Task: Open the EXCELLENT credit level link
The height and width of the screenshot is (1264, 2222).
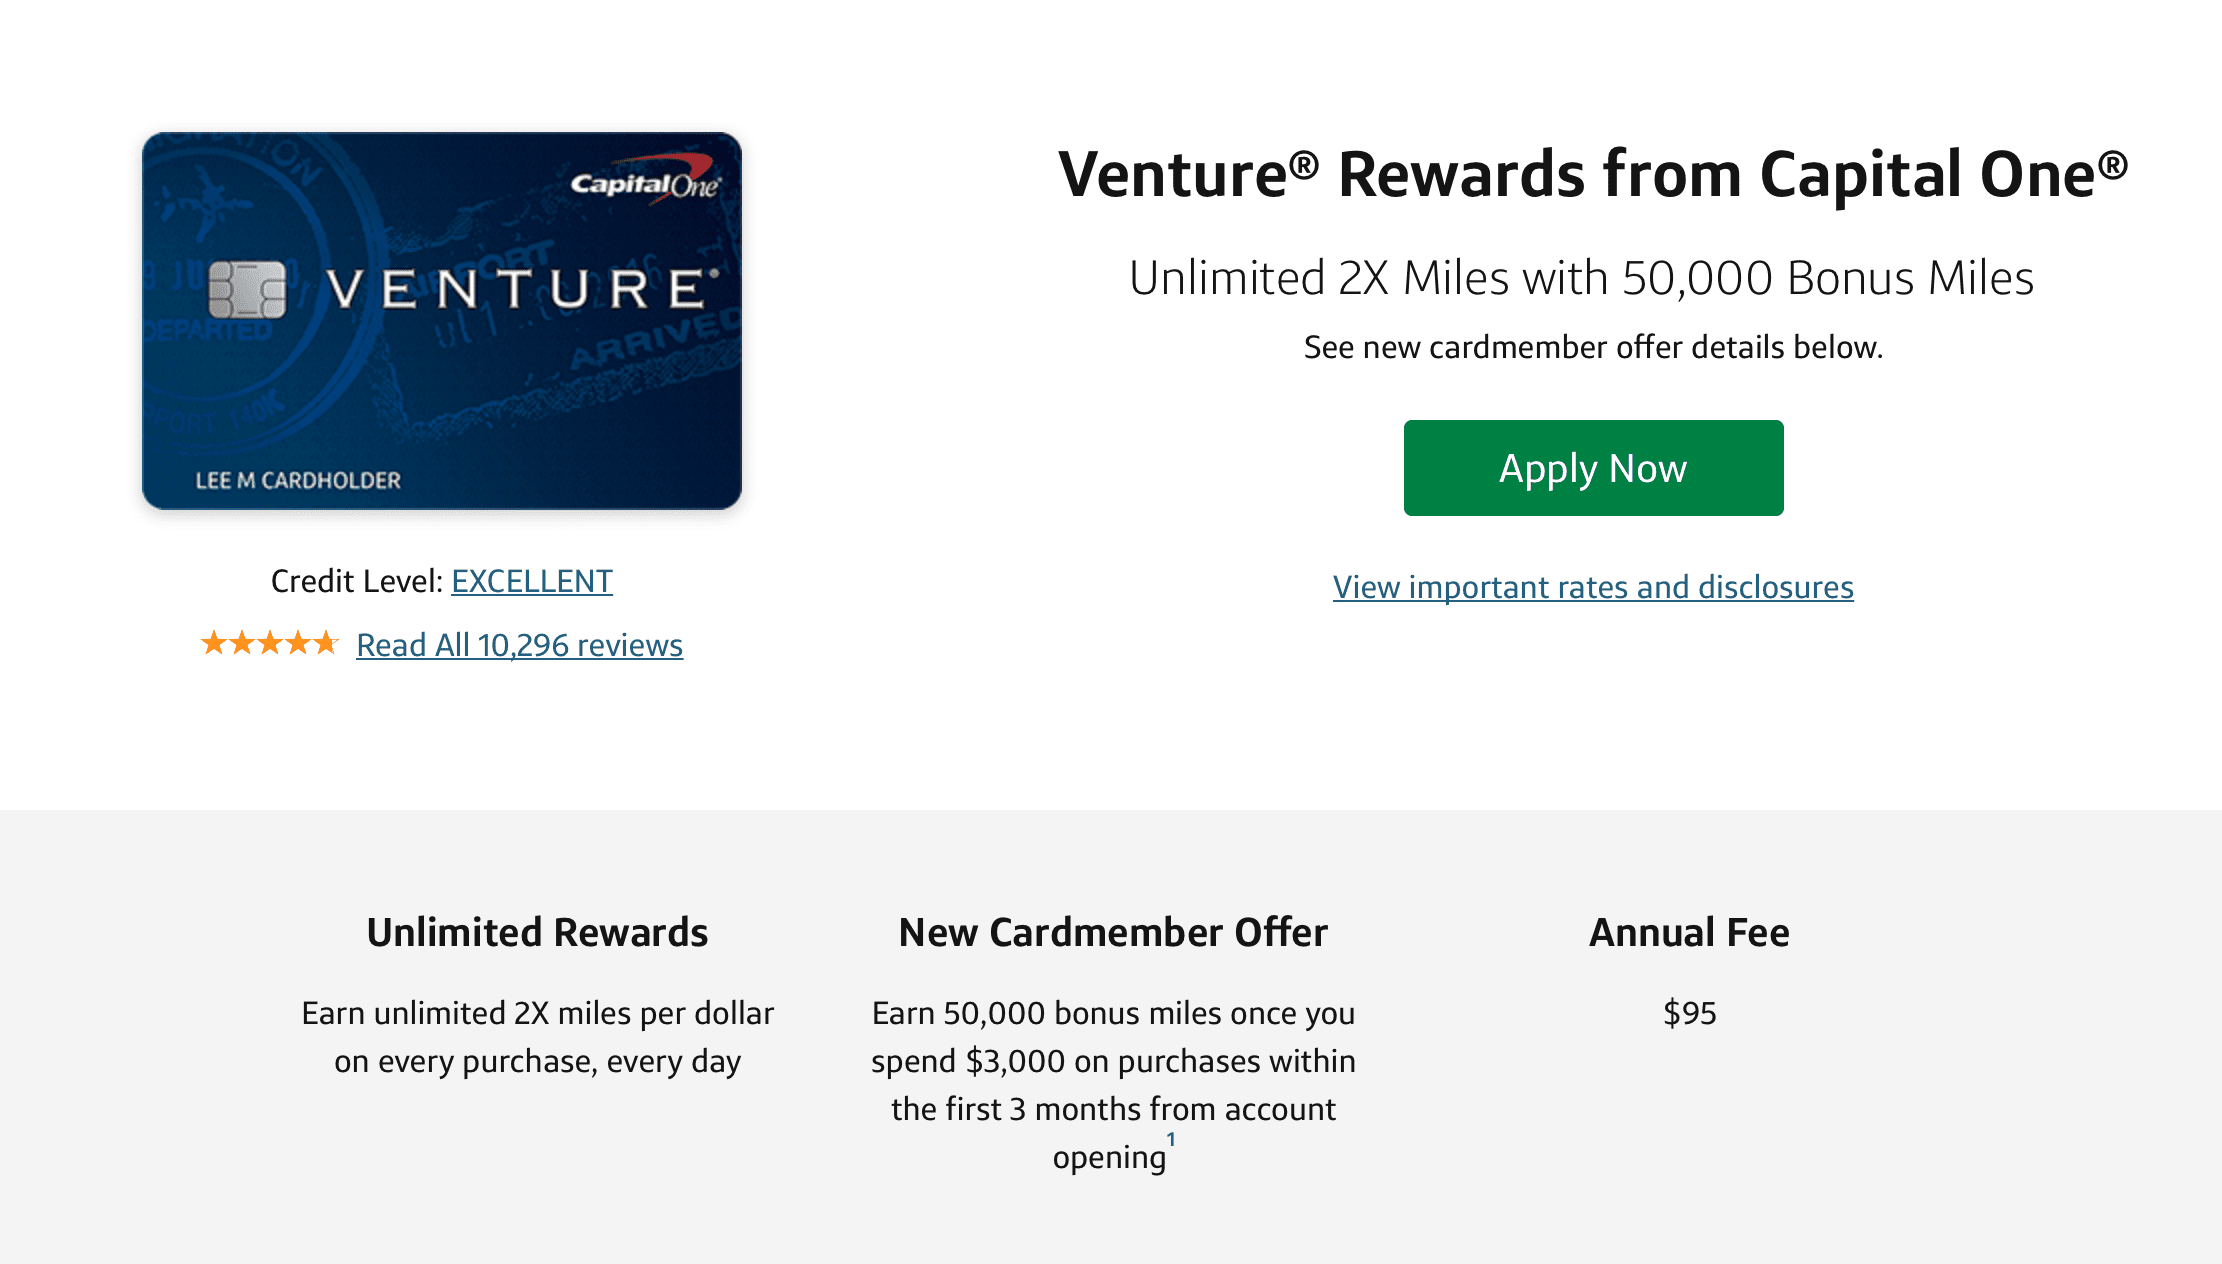Action: pyautogui.click(x=532, y=581)
